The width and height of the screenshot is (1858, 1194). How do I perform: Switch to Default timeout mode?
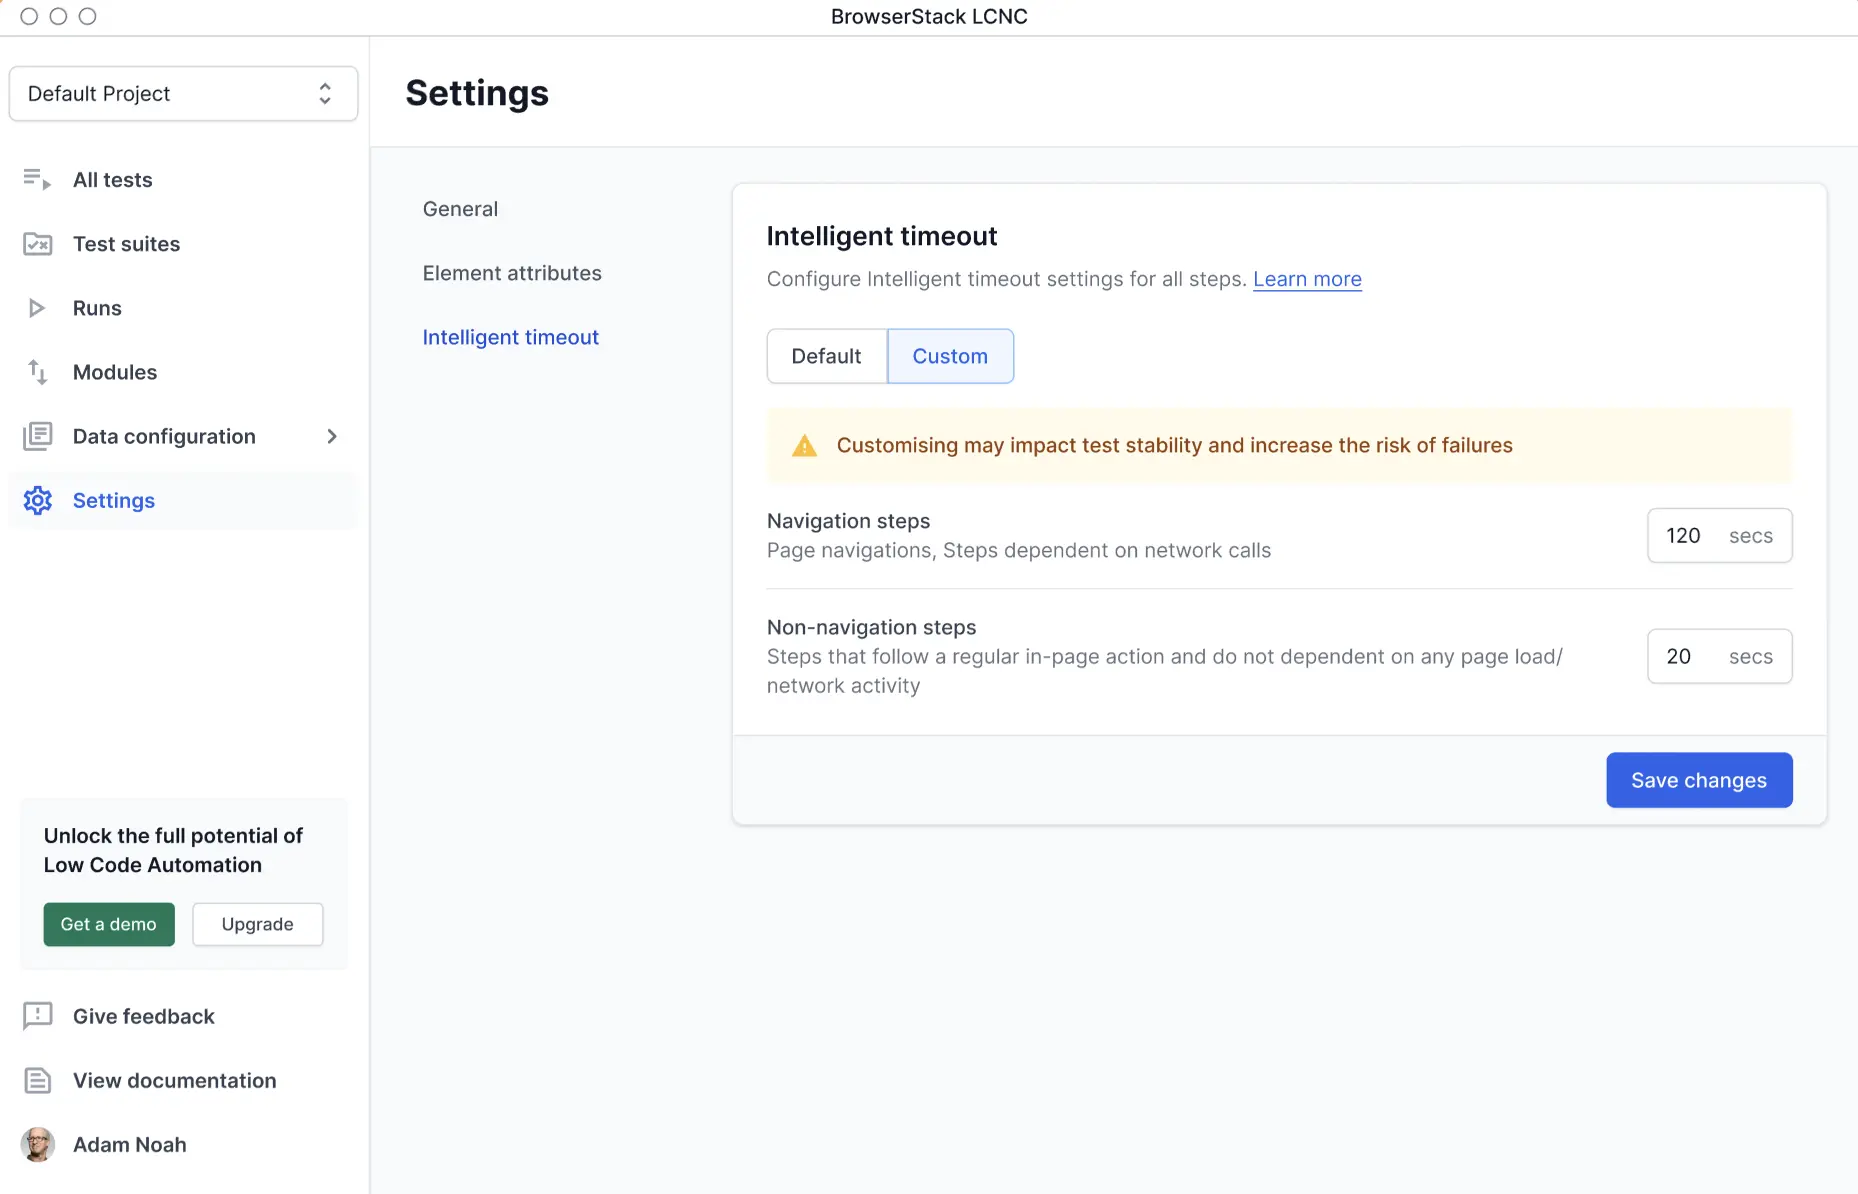pos(826,356)
